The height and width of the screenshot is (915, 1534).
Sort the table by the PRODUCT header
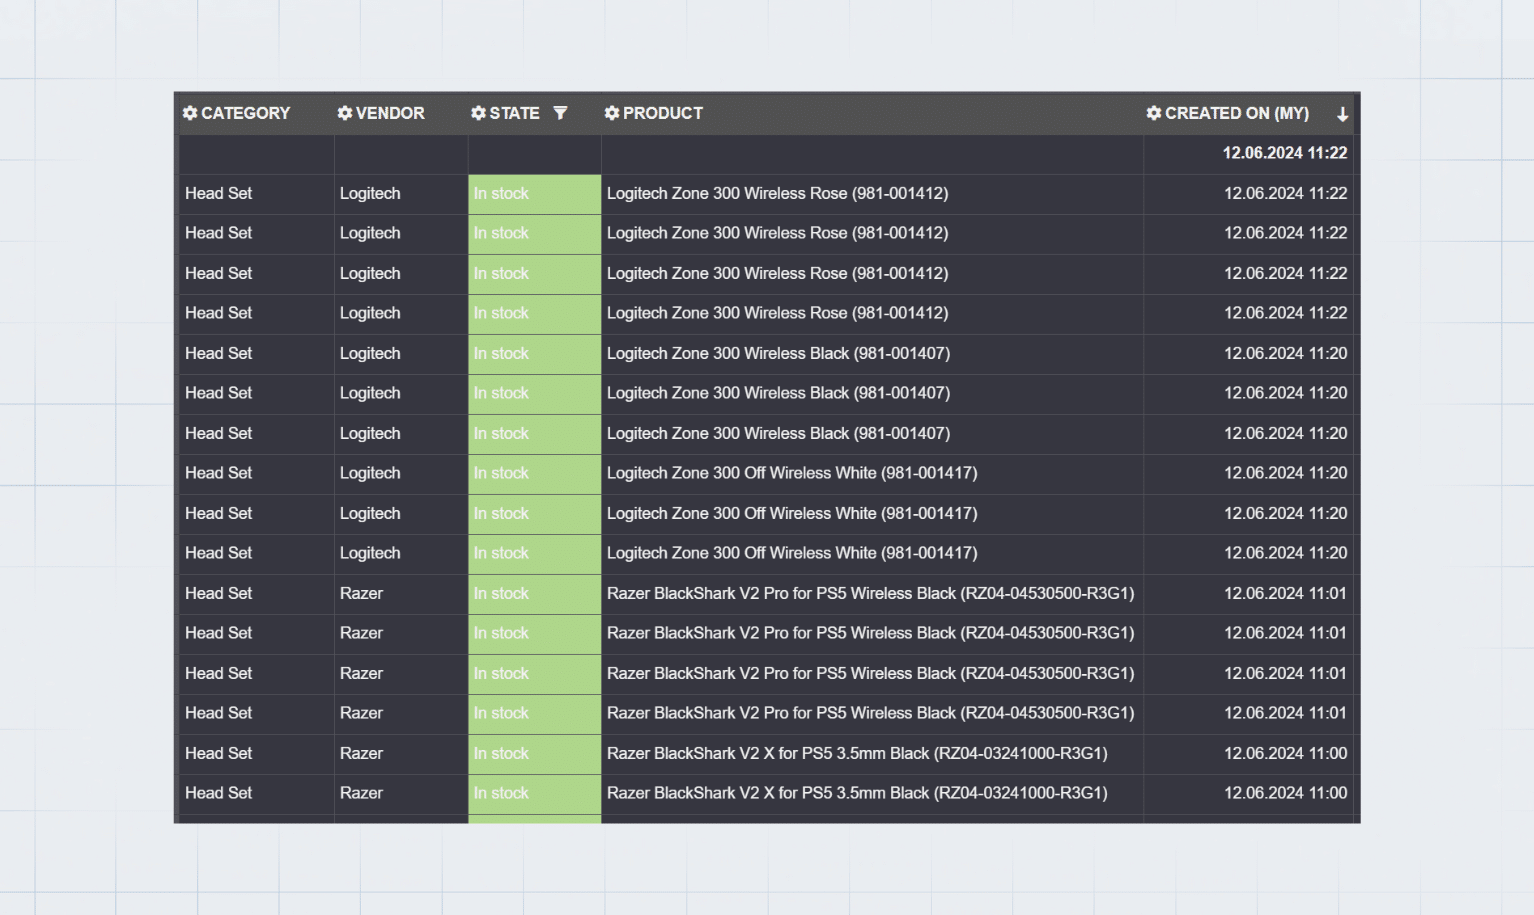[662, 113]
